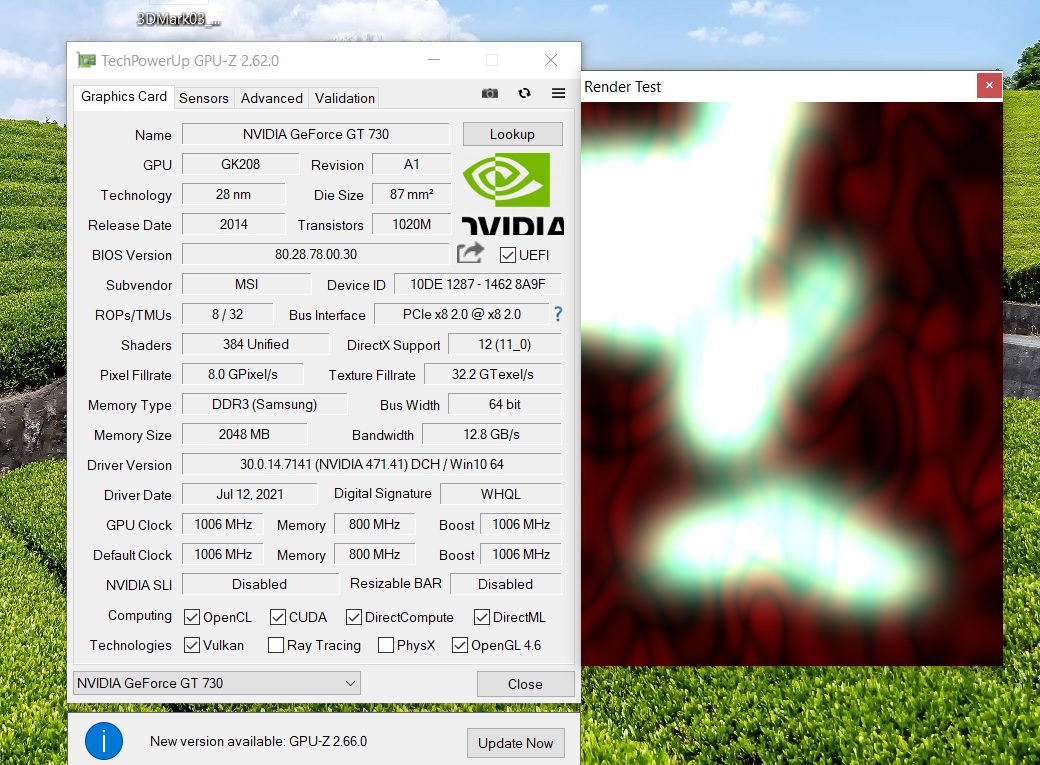The image size is (1040, 765).
Task: Click the Pixel Fillrate 8.0 GPixel/s value
Action: [243, 374]
